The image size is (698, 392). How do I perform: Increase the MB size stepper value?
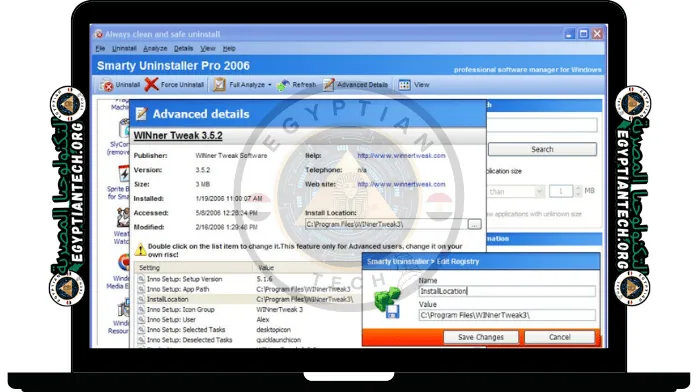pyautogui.click(x=578, y=188)
